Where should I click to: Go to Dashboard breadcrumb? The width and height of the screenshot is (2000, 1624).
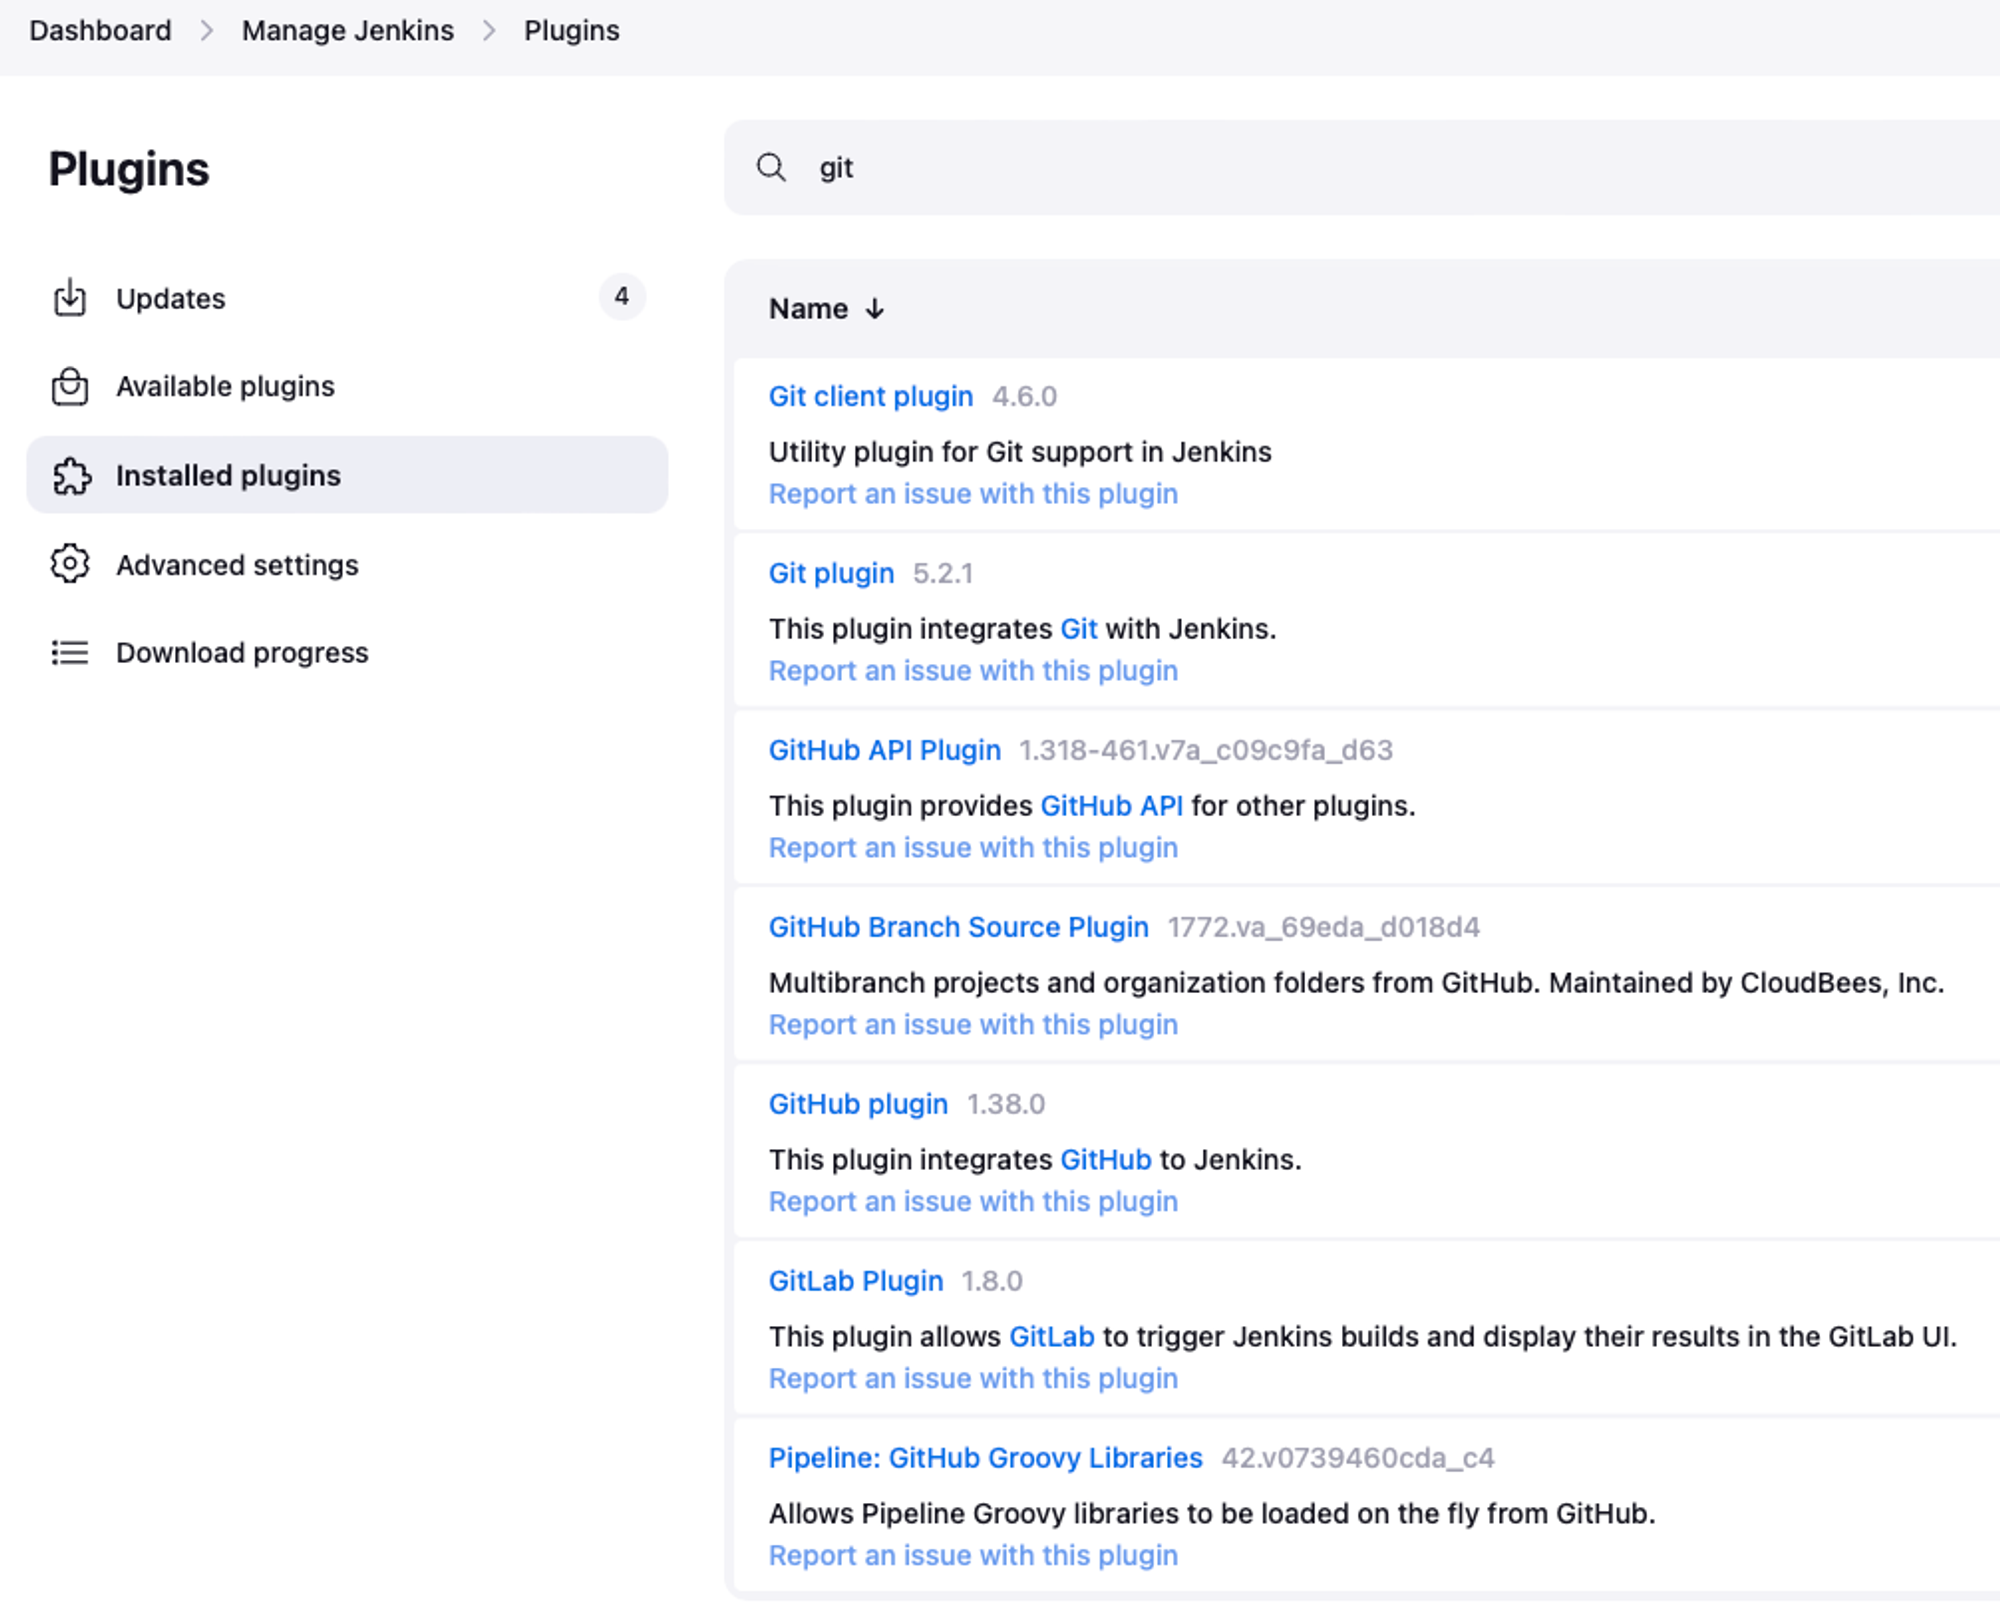pyautogui.click(x=100, y=31)
